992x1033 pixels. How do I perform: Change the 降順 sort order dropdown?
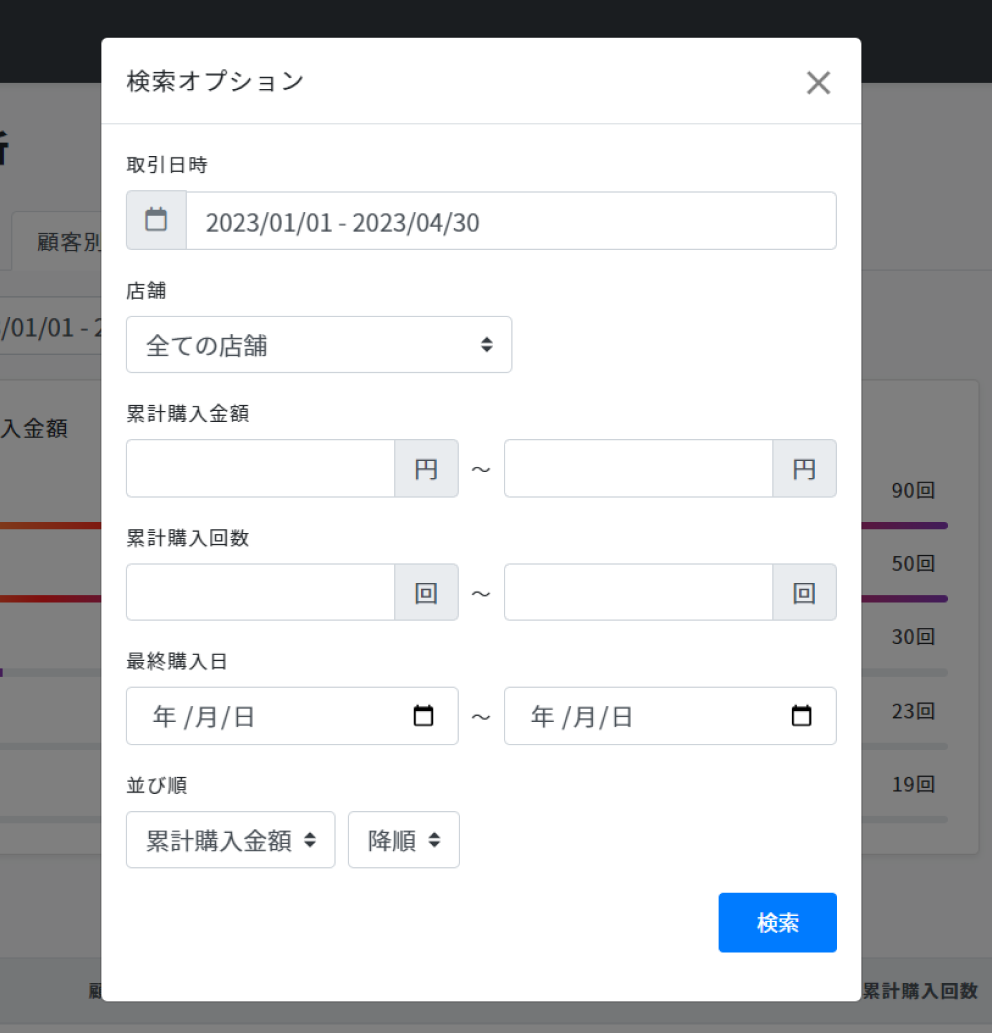tap(403, 840)
